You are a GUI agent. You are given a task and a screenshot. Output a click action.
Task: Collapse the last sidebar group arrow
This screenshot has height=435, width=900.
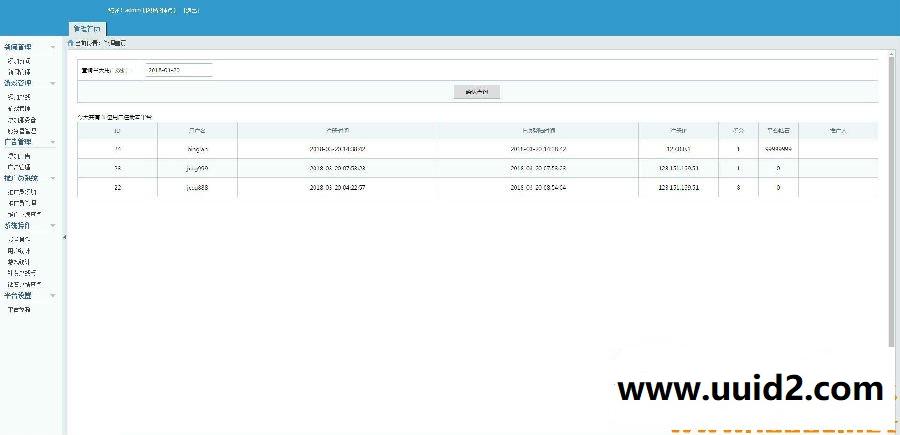click(54, 295)
